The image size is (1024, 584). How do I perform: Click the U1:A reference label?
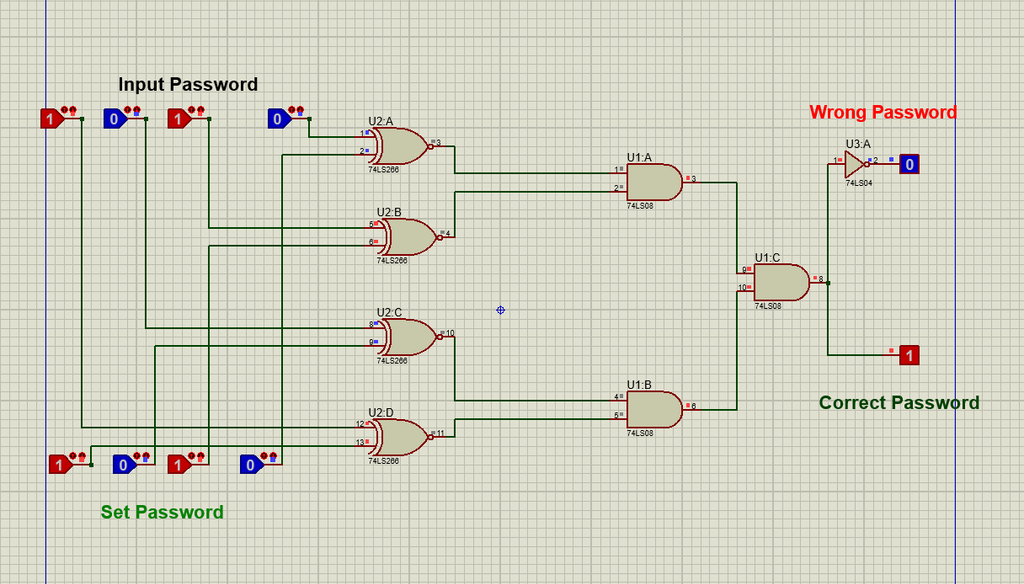(x=639, y=157)
